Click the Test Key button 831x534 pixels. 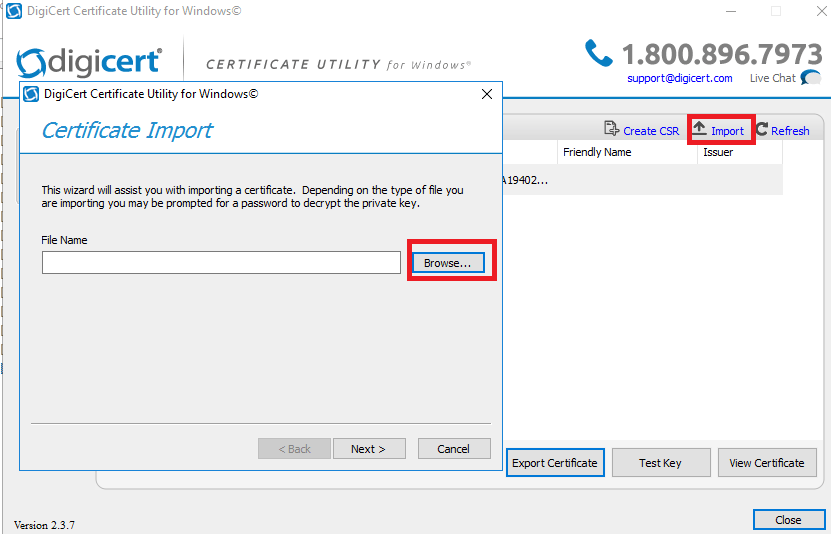(661, 463)
